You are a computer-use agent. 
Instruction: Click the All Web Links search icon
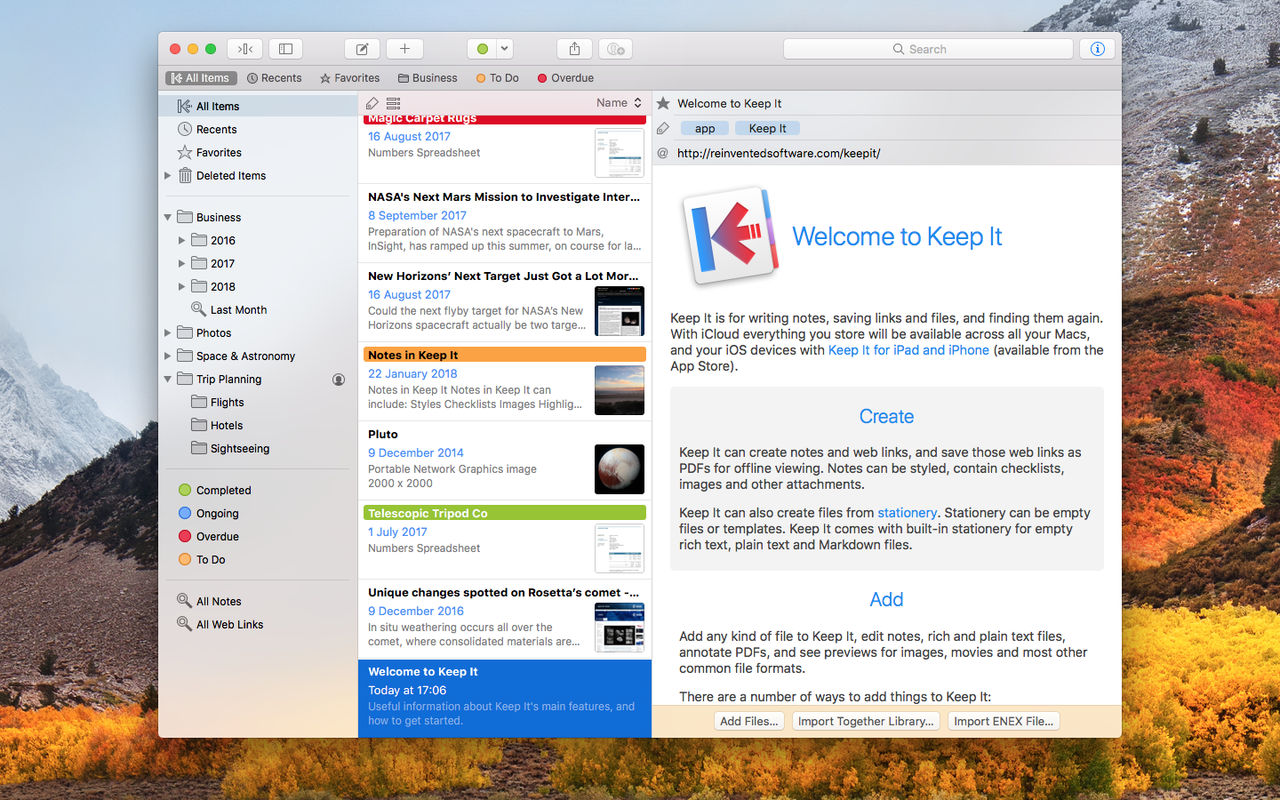click(x=185, y=624)
